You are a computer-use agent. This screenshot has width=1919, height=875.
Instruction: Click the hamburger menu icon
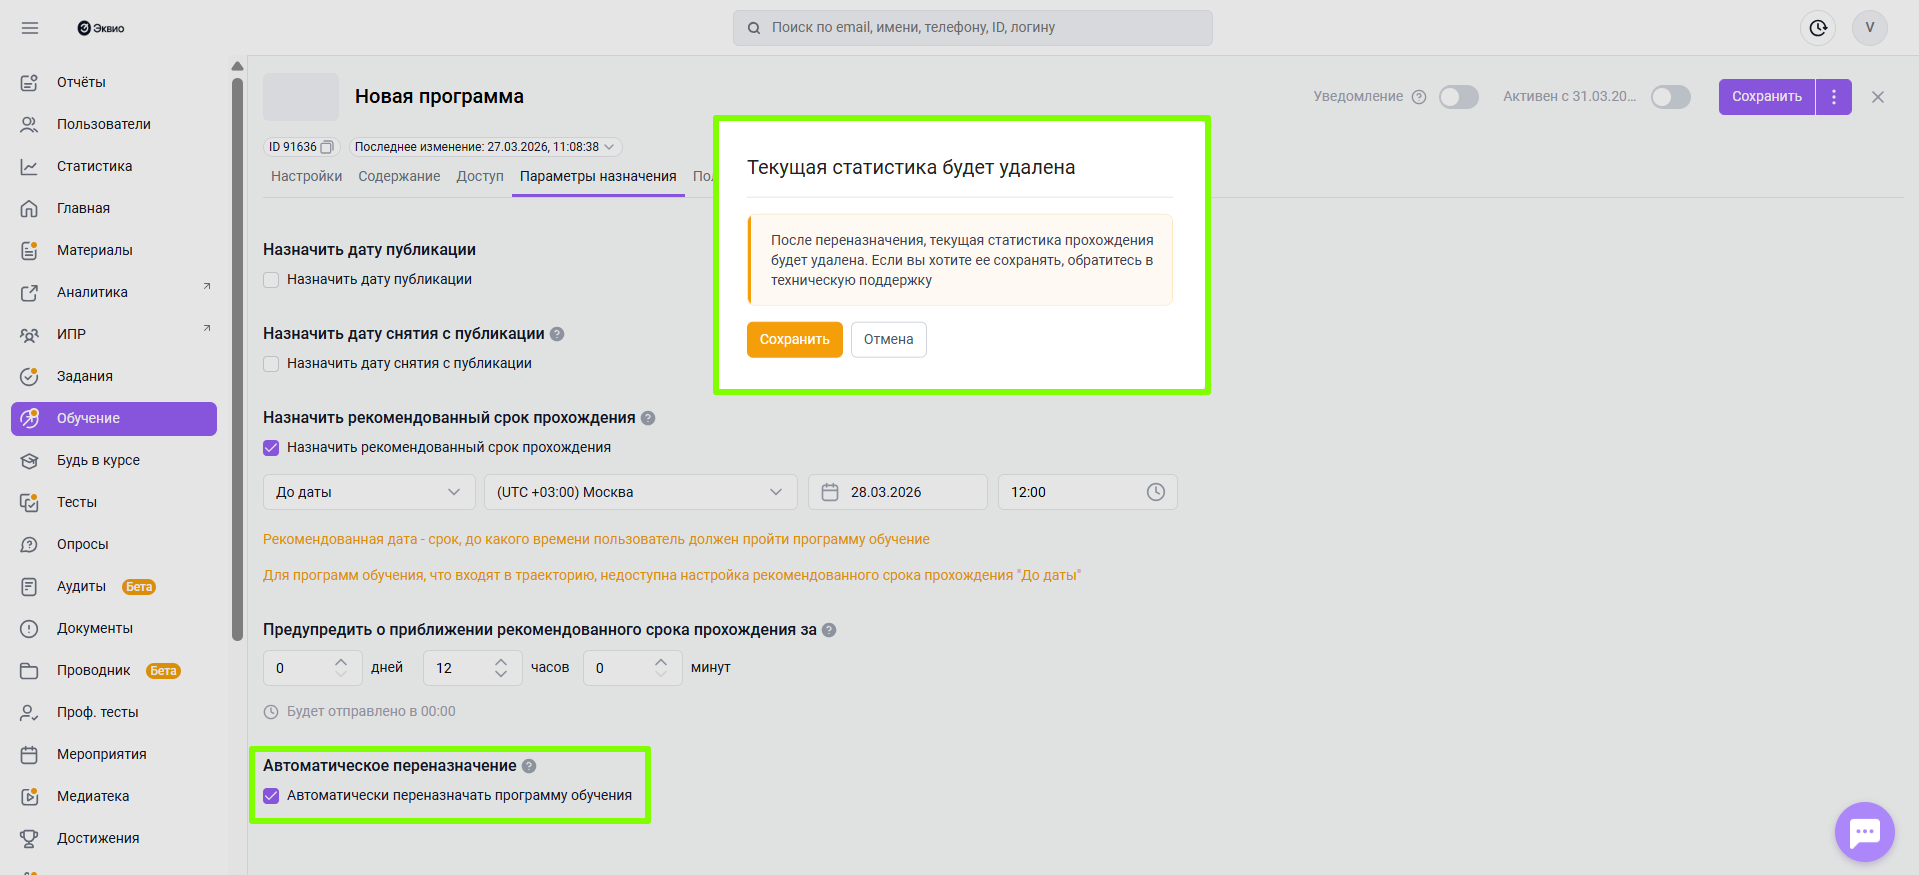pyautogui.click(x=30, y=28)
